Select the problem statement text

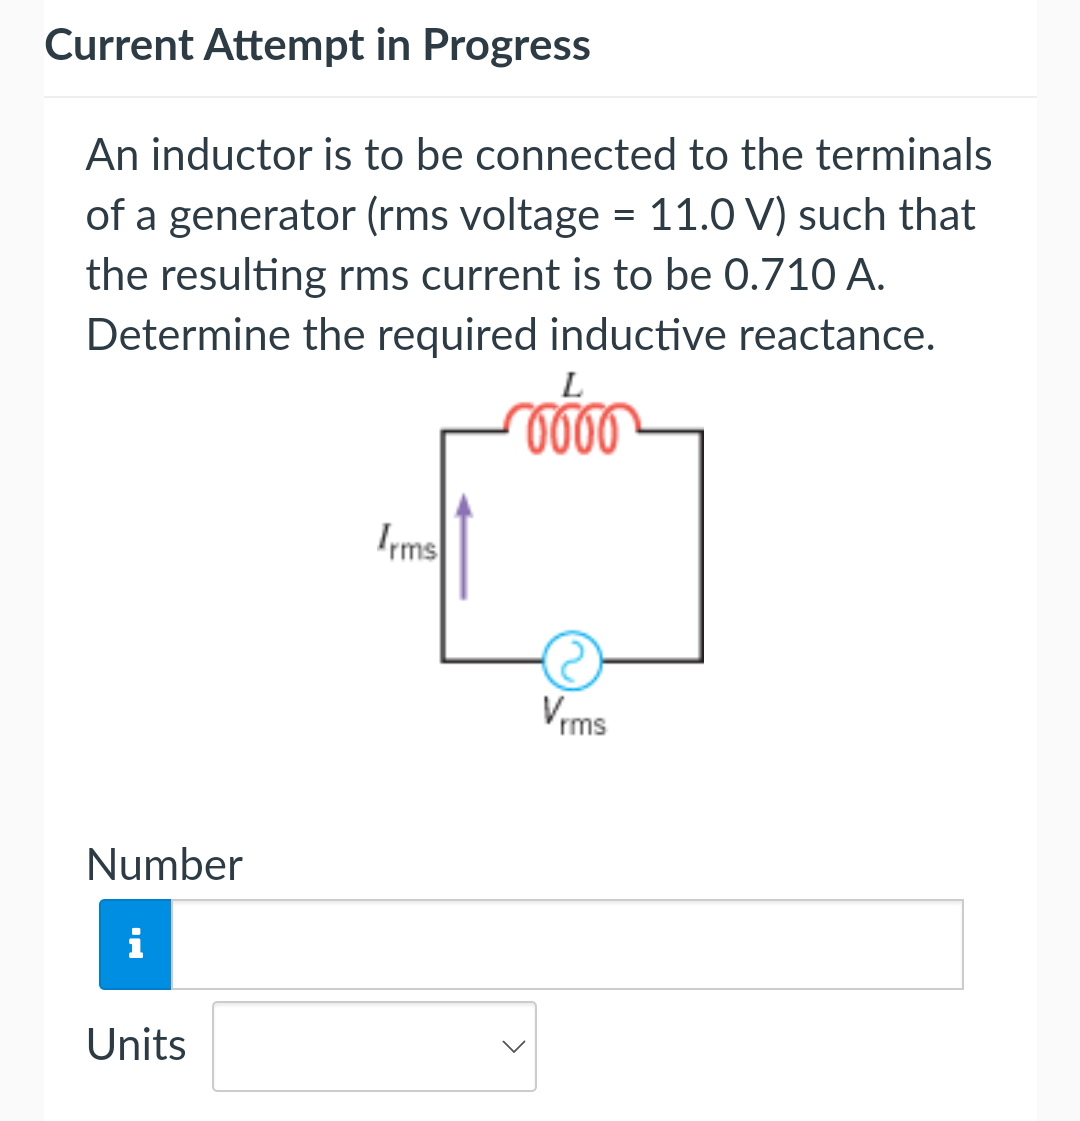540,245
